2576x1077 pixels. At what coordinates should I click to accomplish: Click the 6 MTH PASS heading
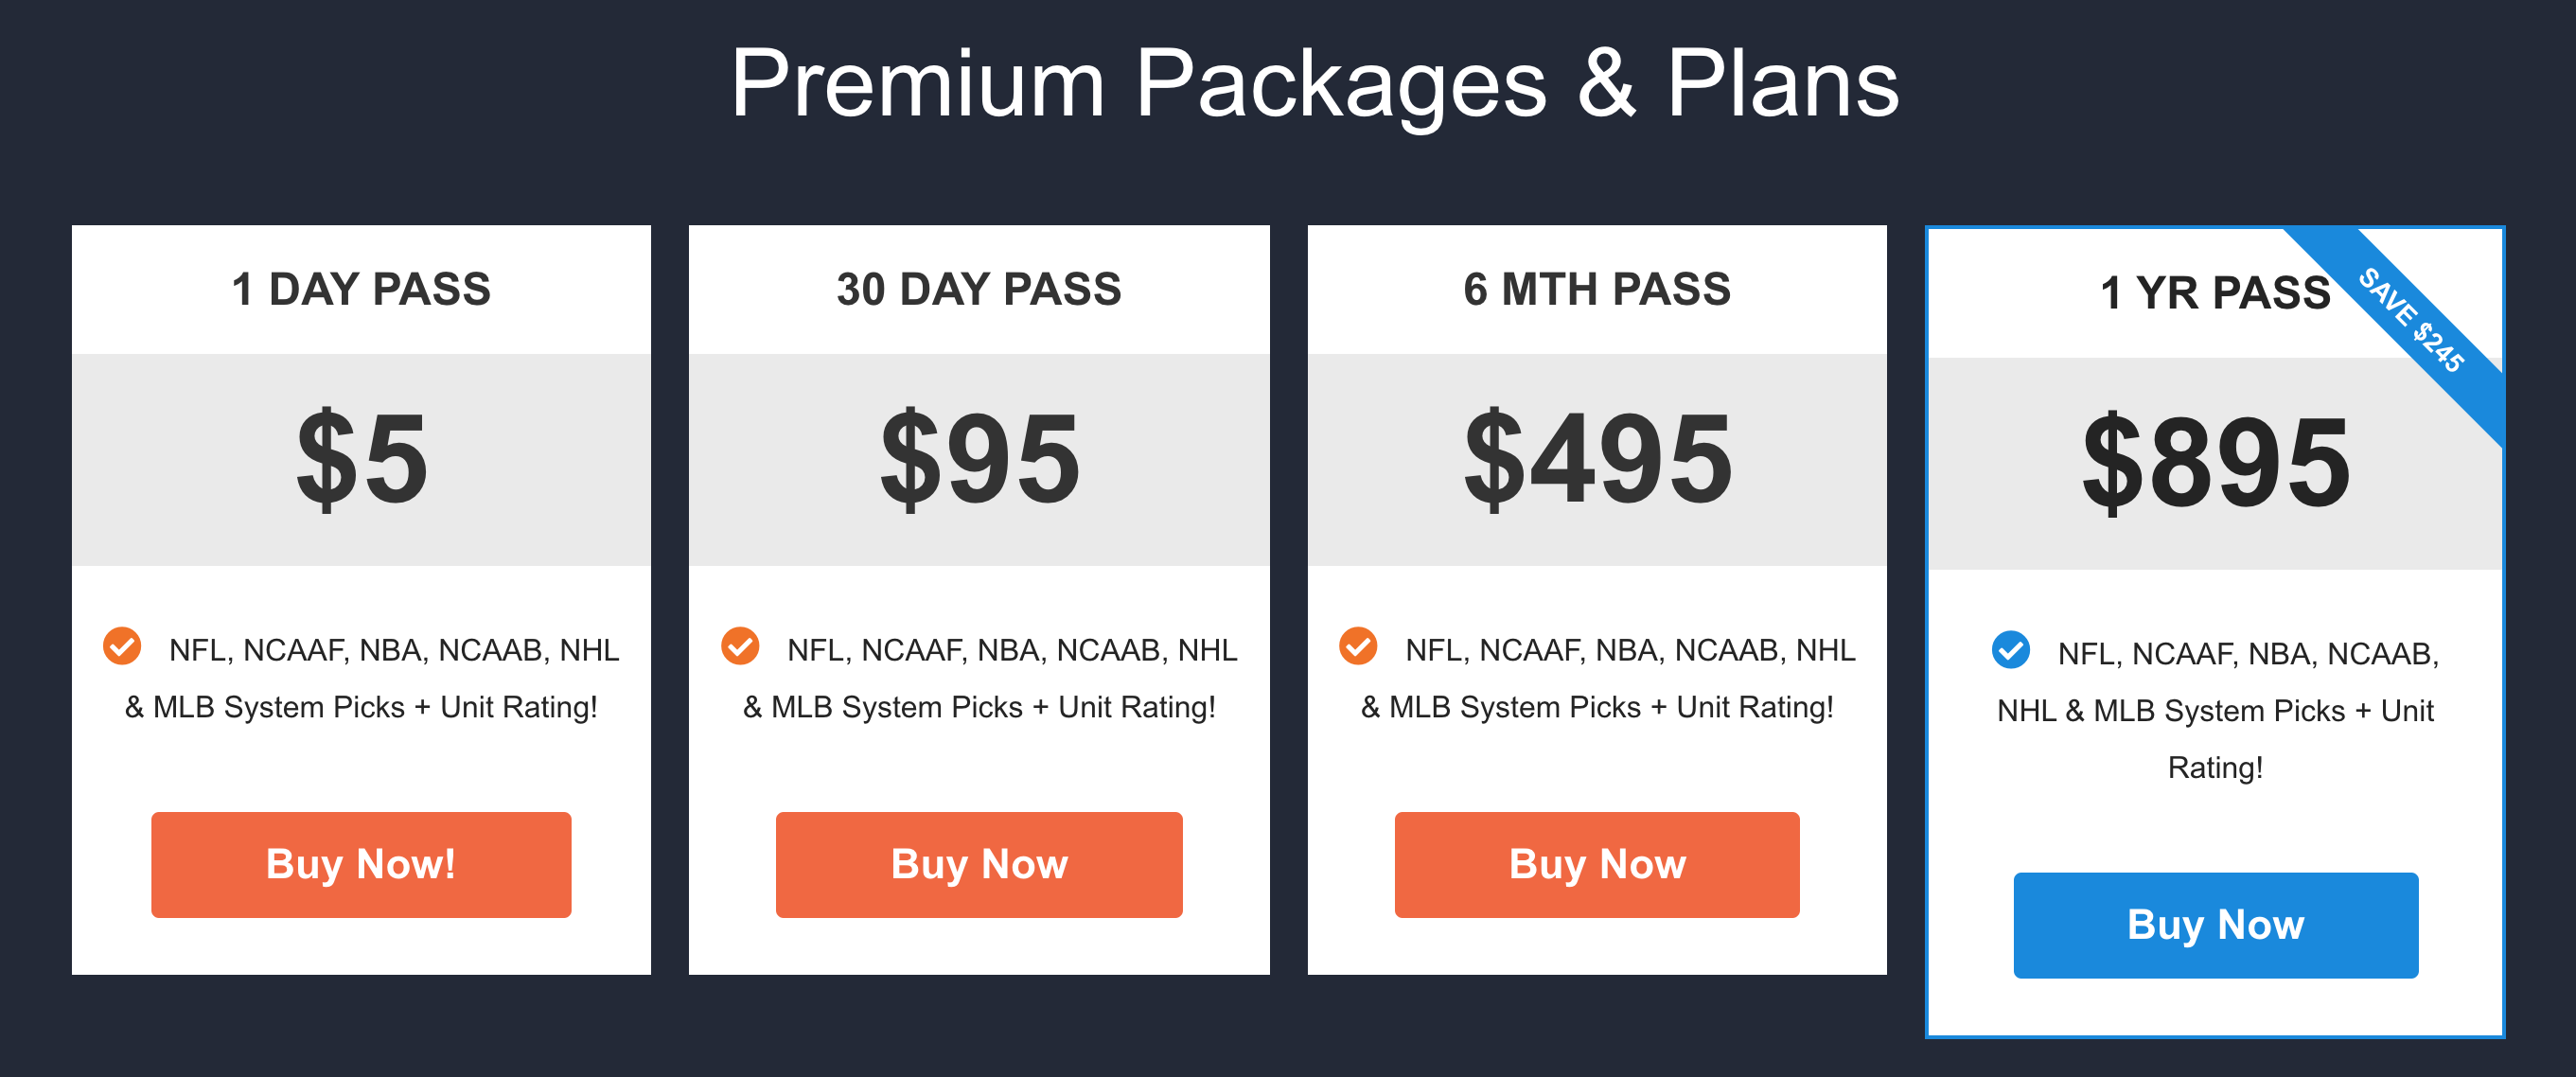tap(1597, 290)
